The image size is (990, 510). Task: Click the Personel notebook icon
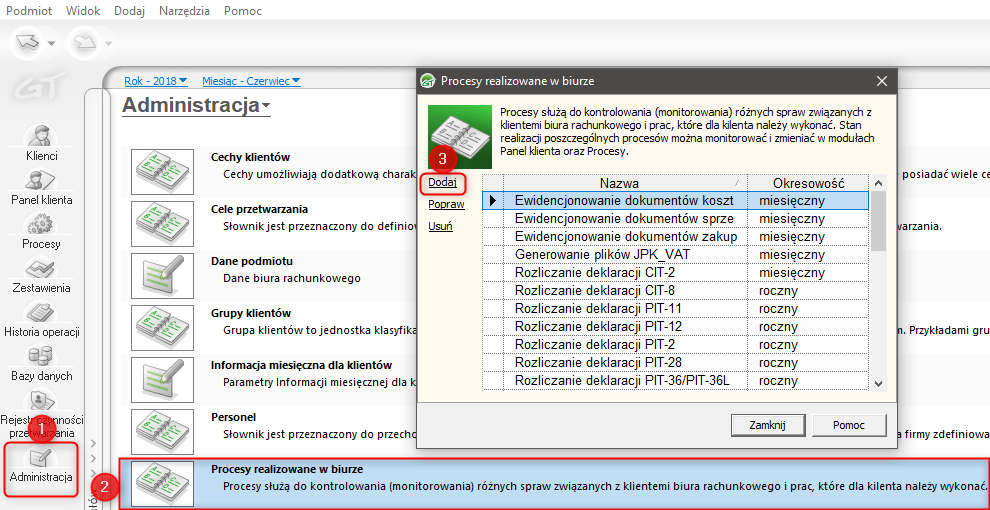click(162, 432)
